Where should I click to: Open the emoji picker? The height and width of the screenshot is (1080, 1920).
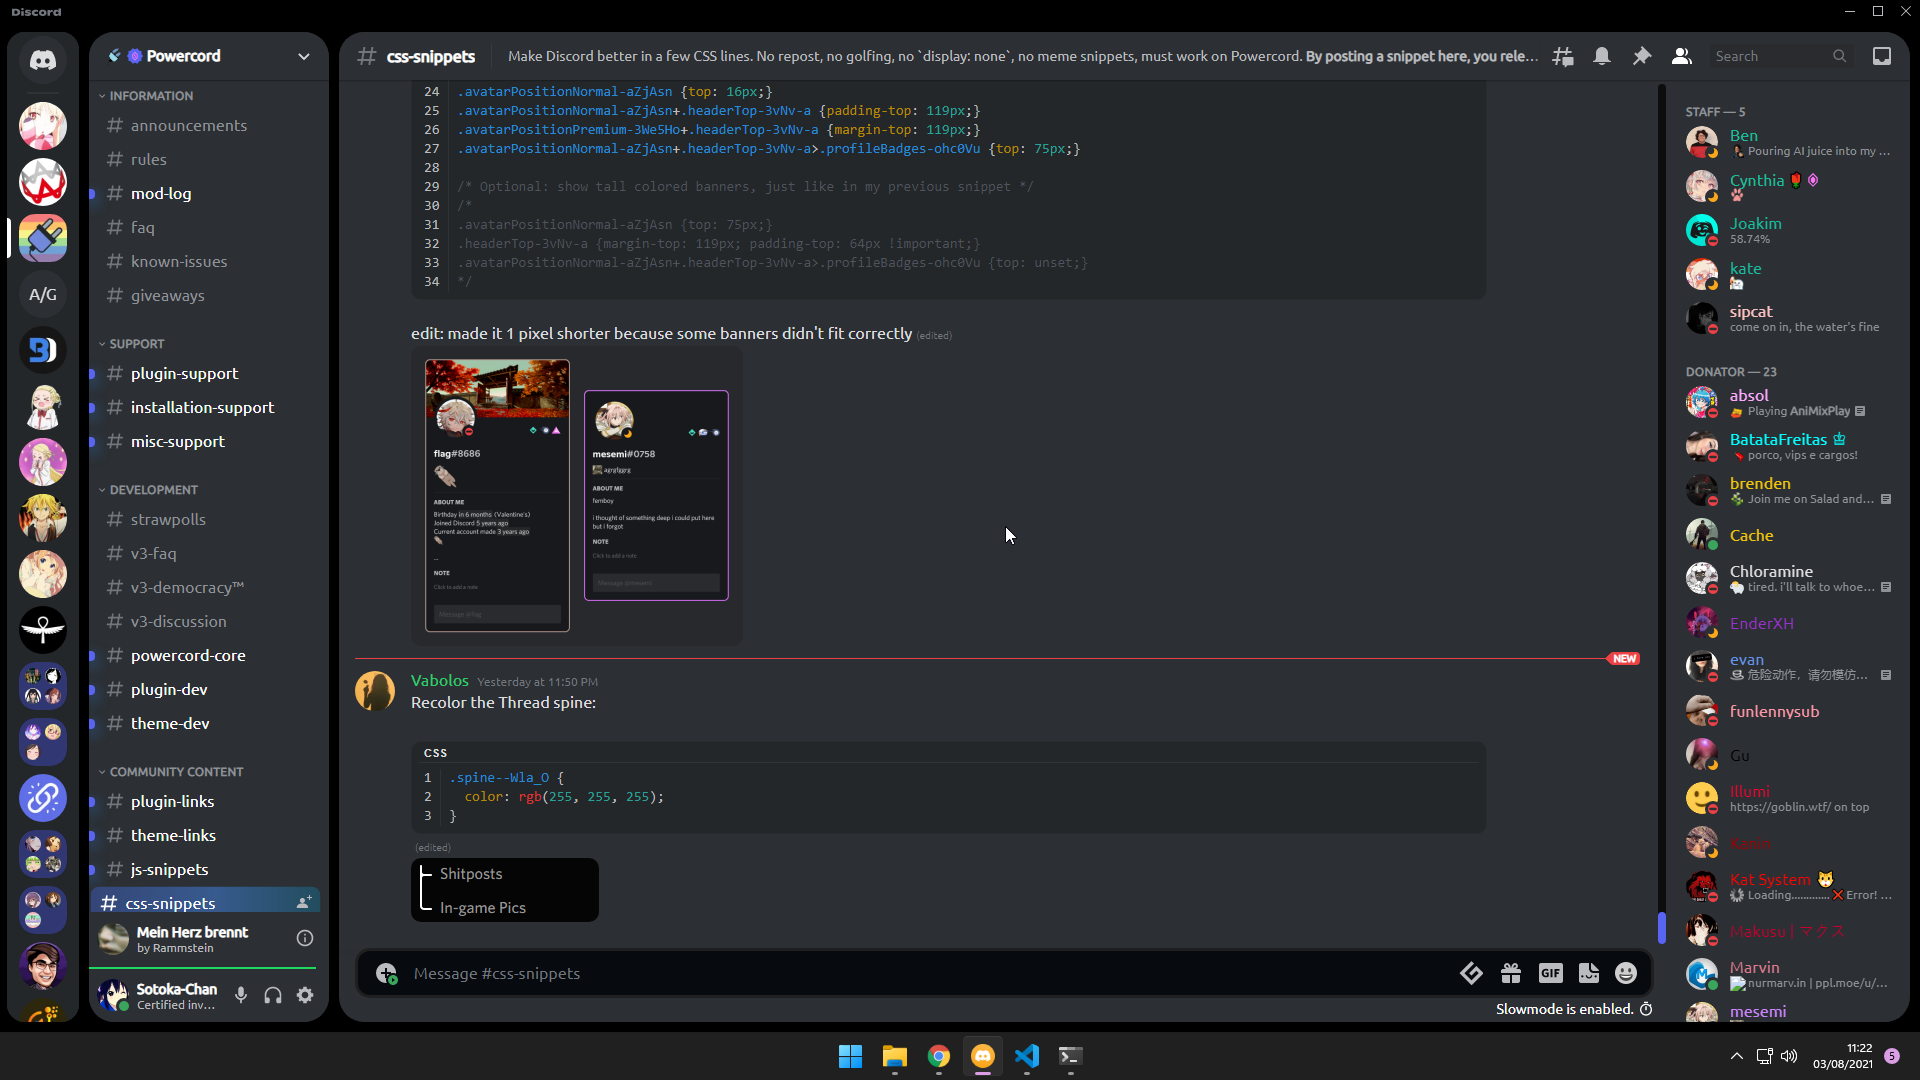(x=1627, y=973)
